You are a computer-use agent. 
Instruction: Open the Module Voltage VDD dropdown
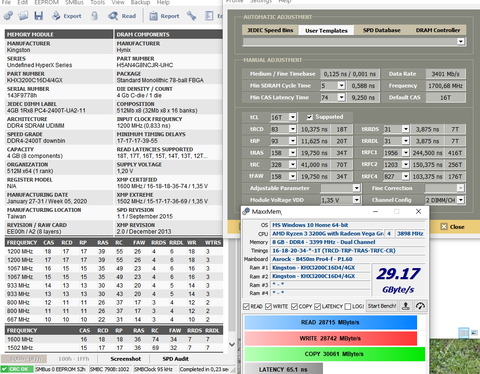pyautogui.click(x=356, y=200)
